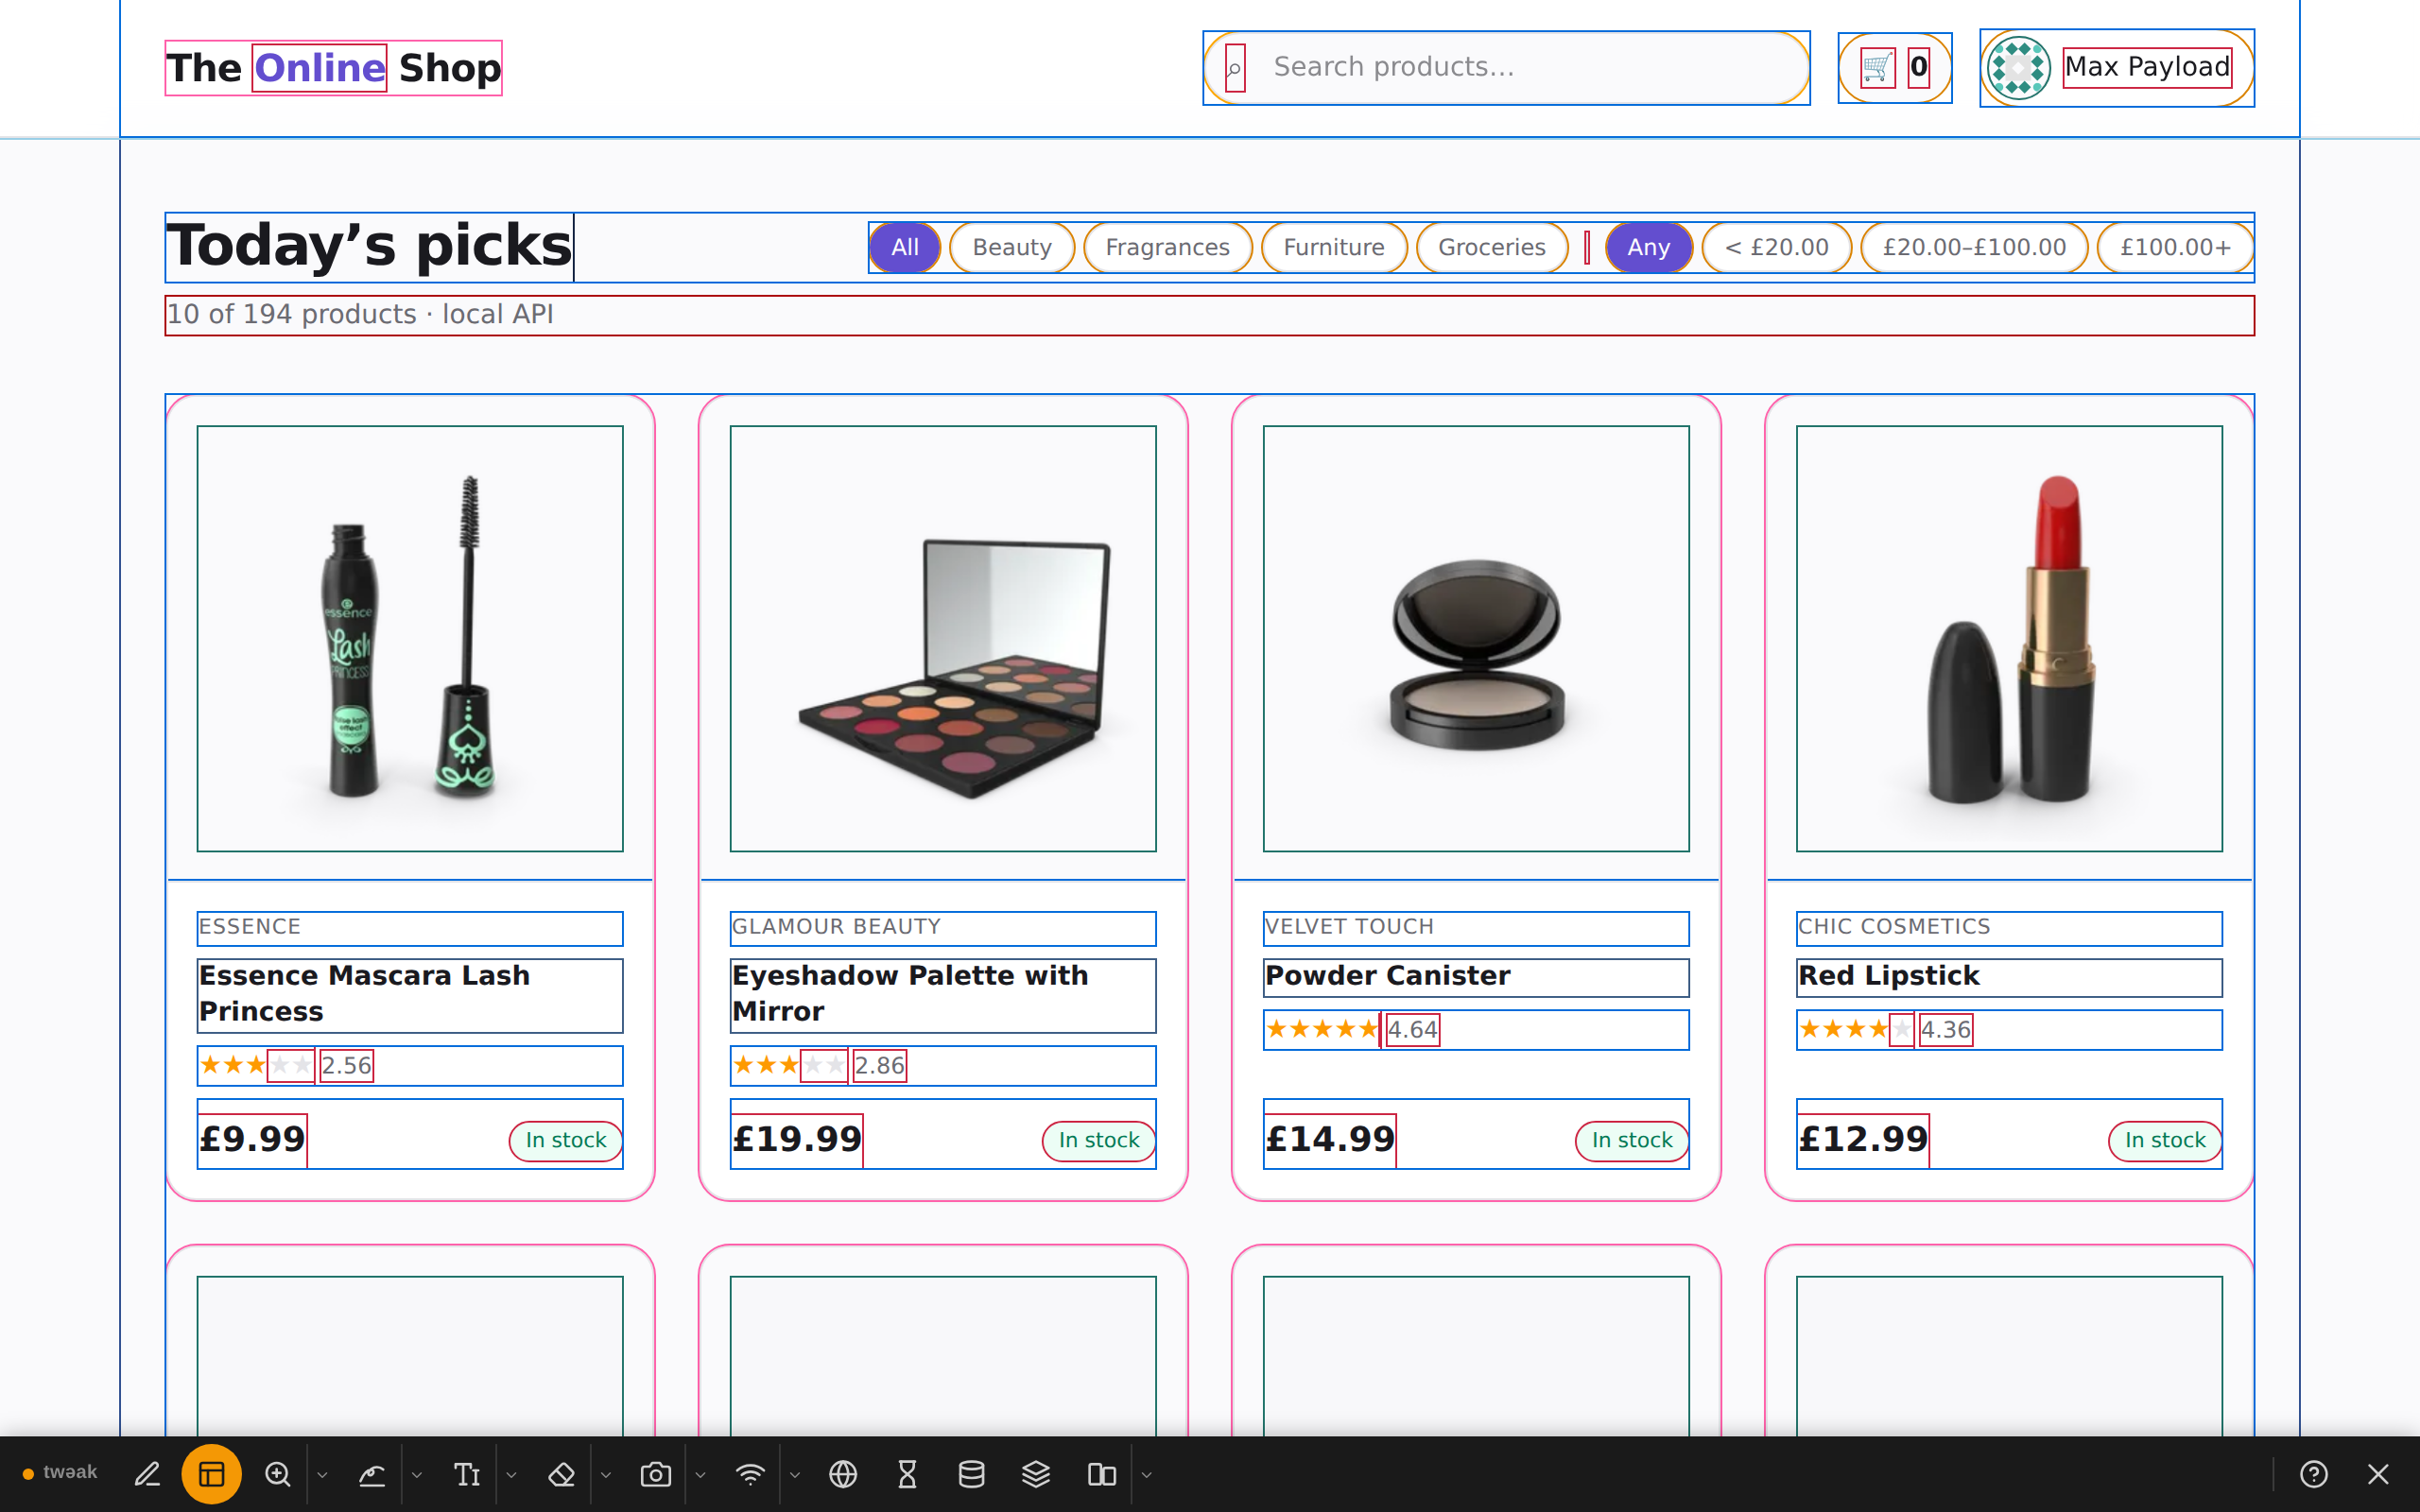Close the tweak toolbar
The width and height of the screenshot is (2420, 1512).
click(2378, 1474)
